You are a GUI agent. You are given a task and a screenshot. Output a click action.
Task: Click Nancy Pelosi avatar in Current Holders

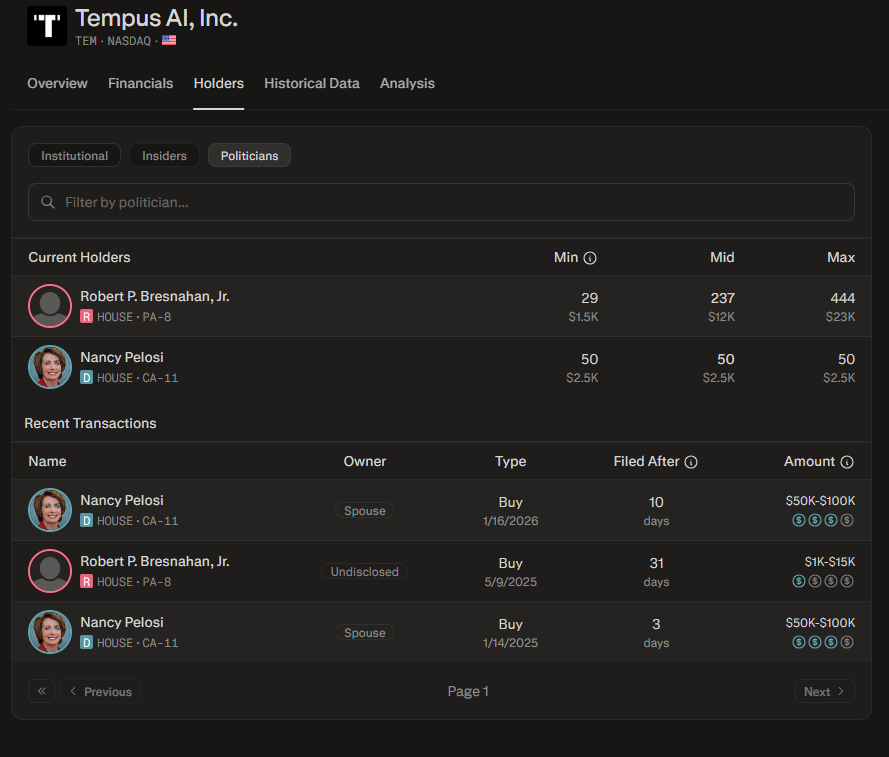(x=50, y=367)
